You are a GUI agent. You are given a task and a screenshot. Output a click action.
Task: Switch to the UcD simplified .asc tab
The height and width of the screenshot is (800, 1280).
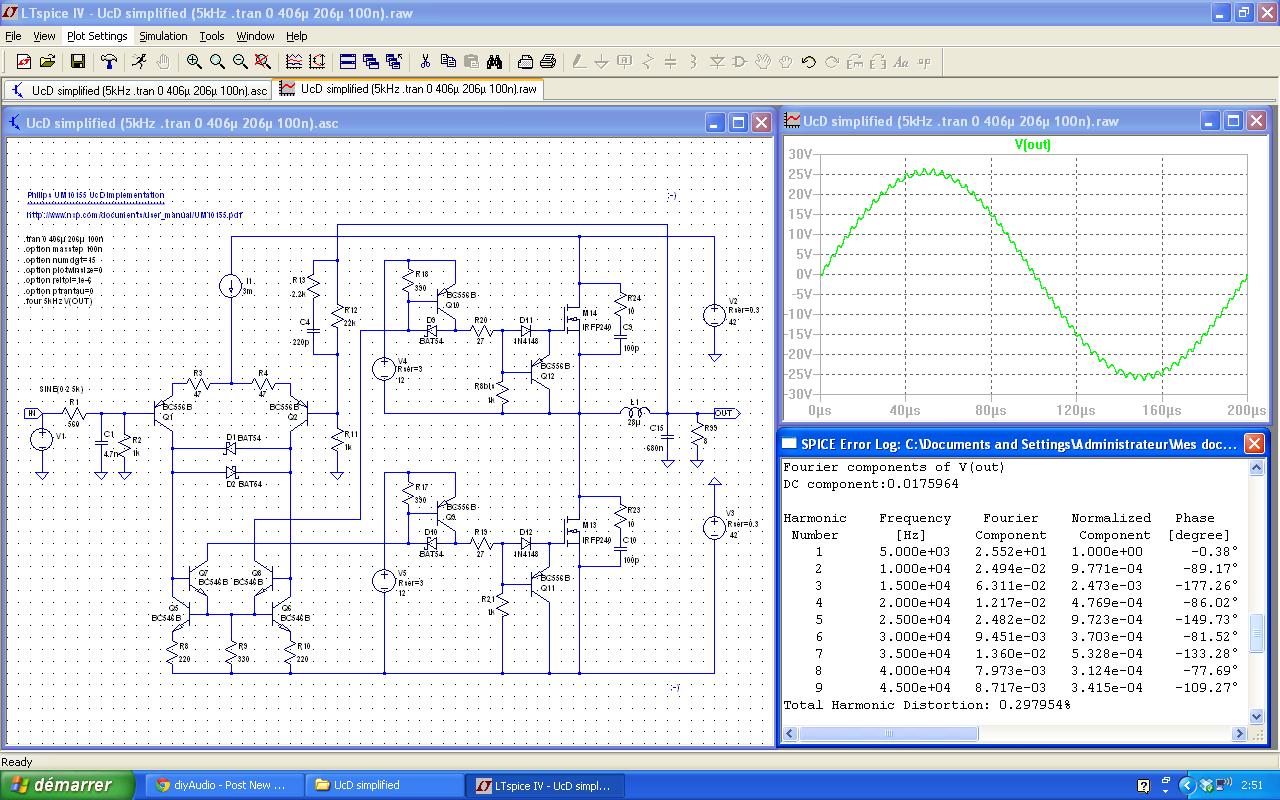[x=138, y=90]
